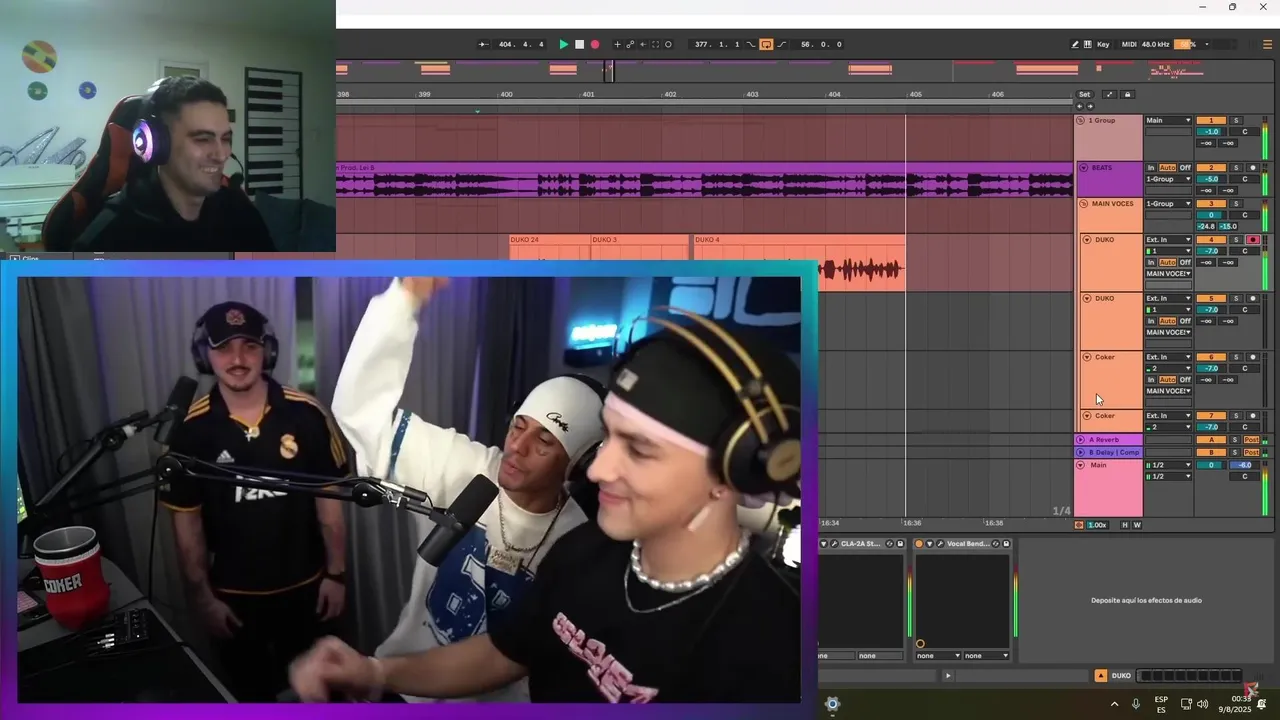1280x720 pixels.
Task: Fold the BEATS track
Action: click(1084, 168)
